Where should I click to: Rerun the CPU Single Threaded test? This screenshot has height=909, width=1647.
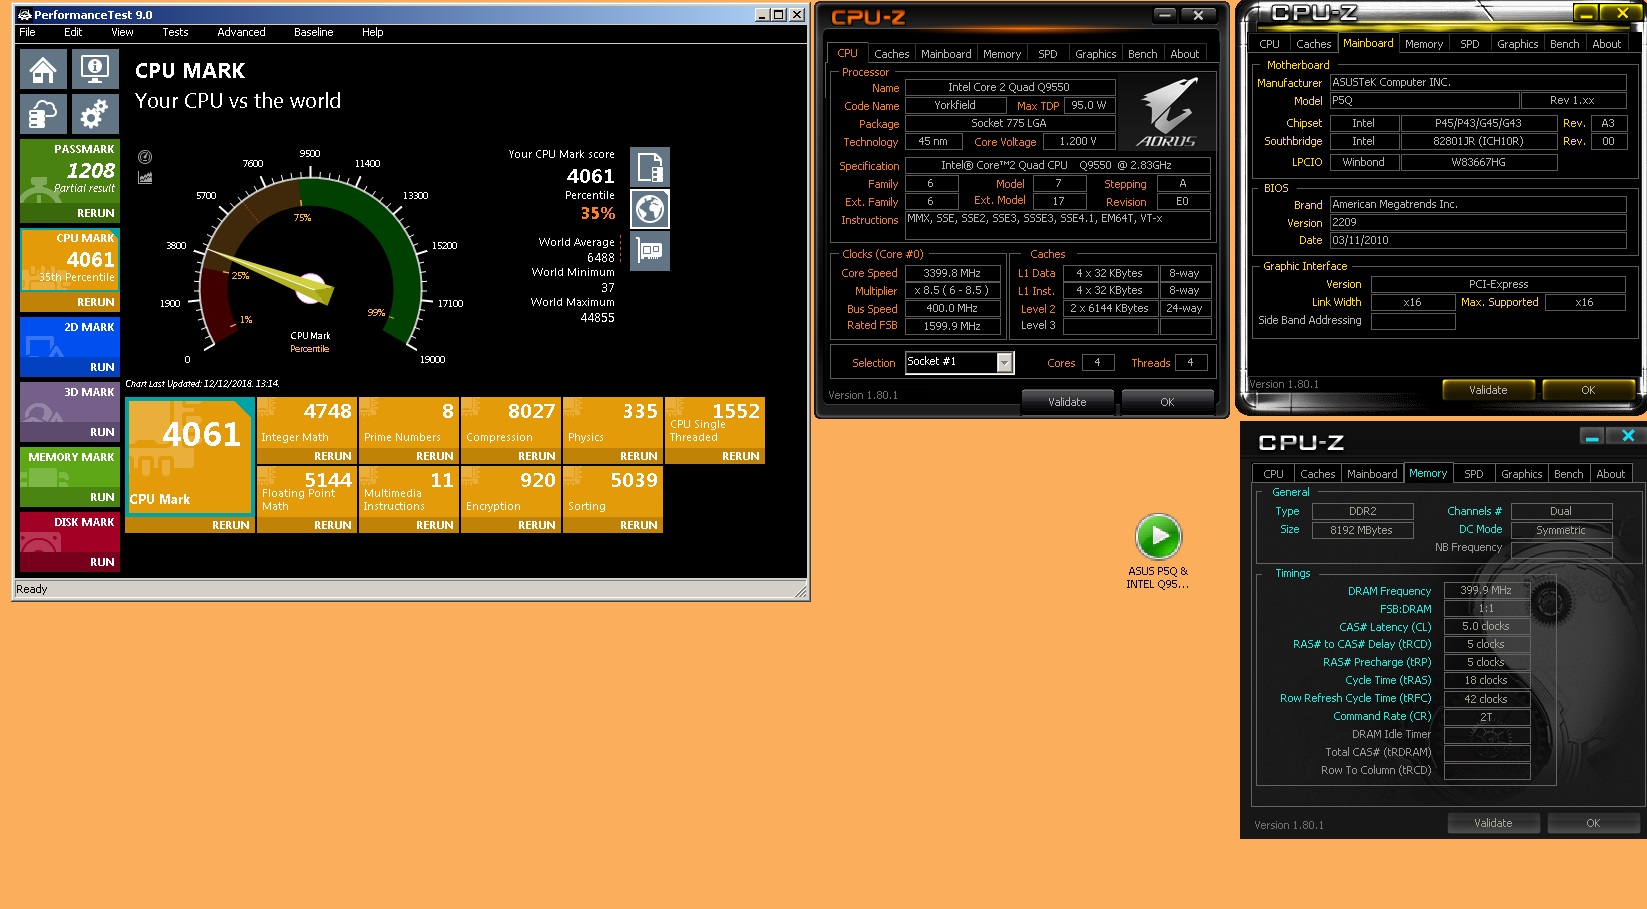(x=740, y=456)
